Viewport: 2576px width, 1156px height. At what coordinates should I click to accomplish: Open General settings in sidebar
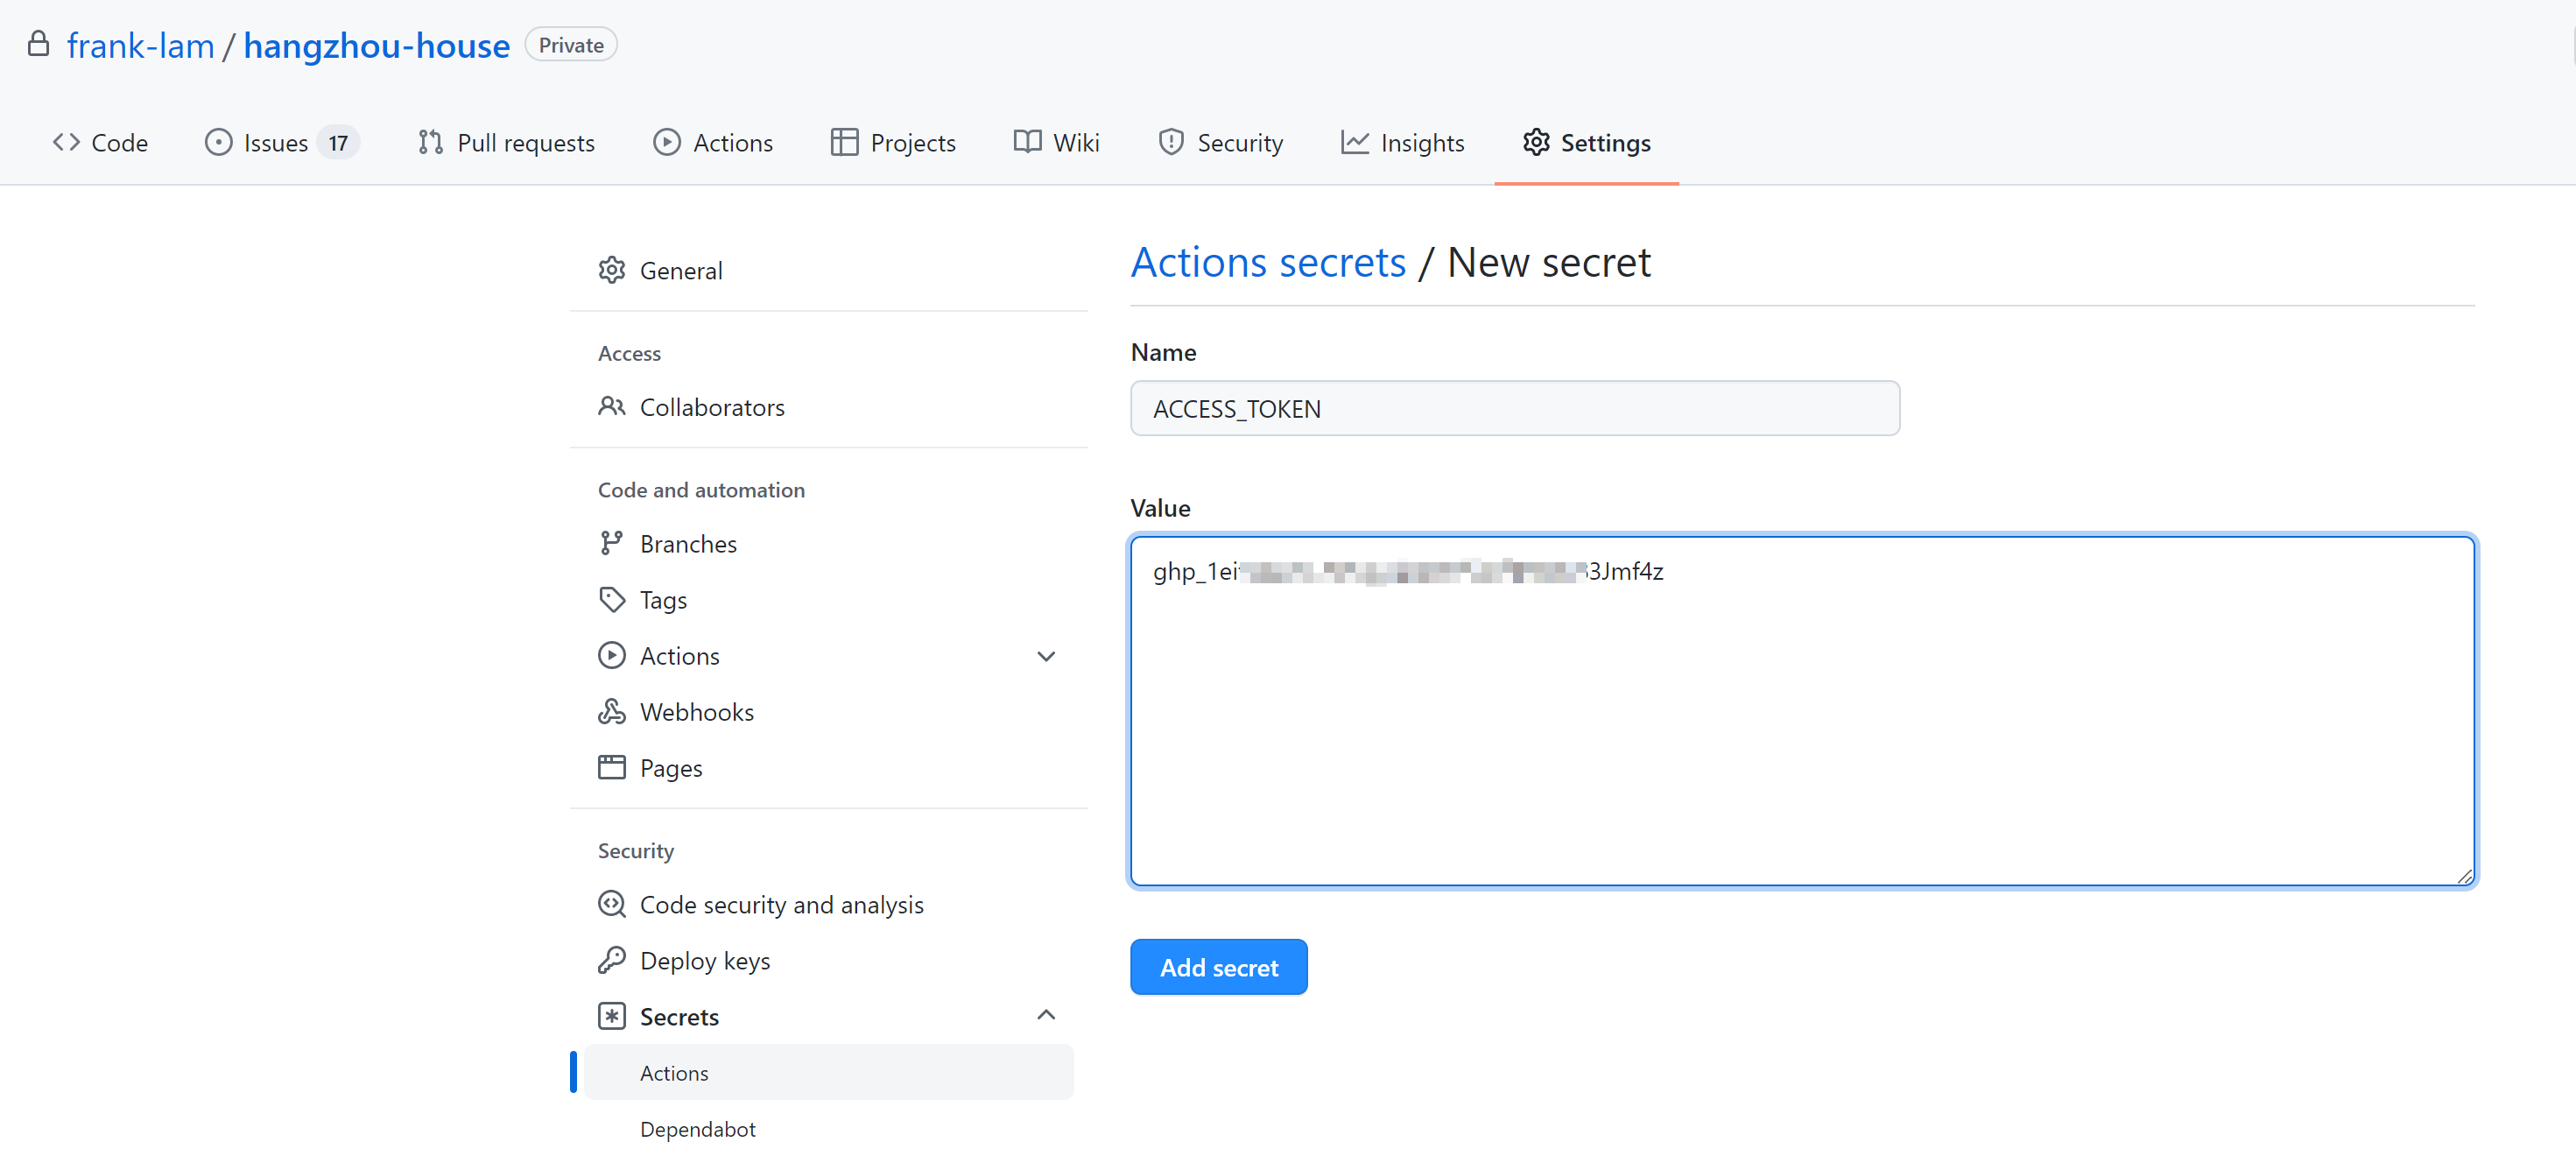(x=829, y=271)
